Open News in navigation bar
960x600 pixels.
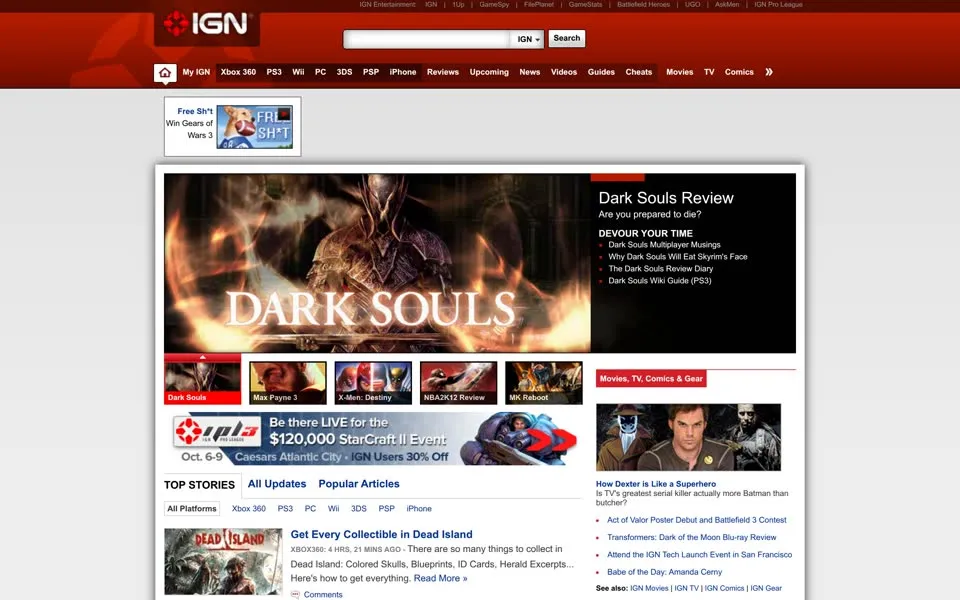tap(530, 72)
